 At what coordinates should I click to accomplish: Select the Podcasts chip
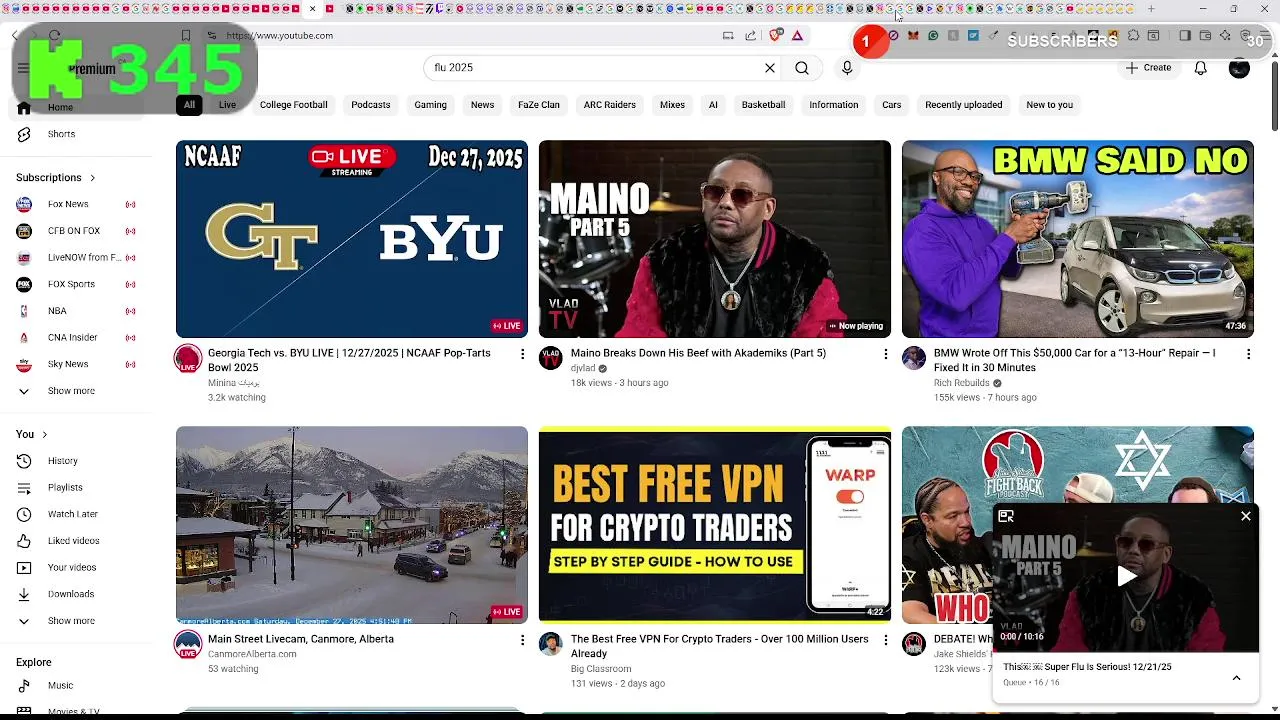tap(371, 105)
